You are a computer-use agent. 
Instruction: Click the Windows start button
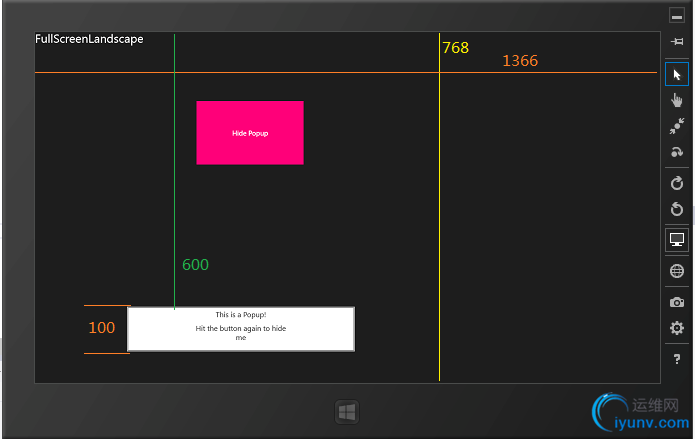click(347, 412)
